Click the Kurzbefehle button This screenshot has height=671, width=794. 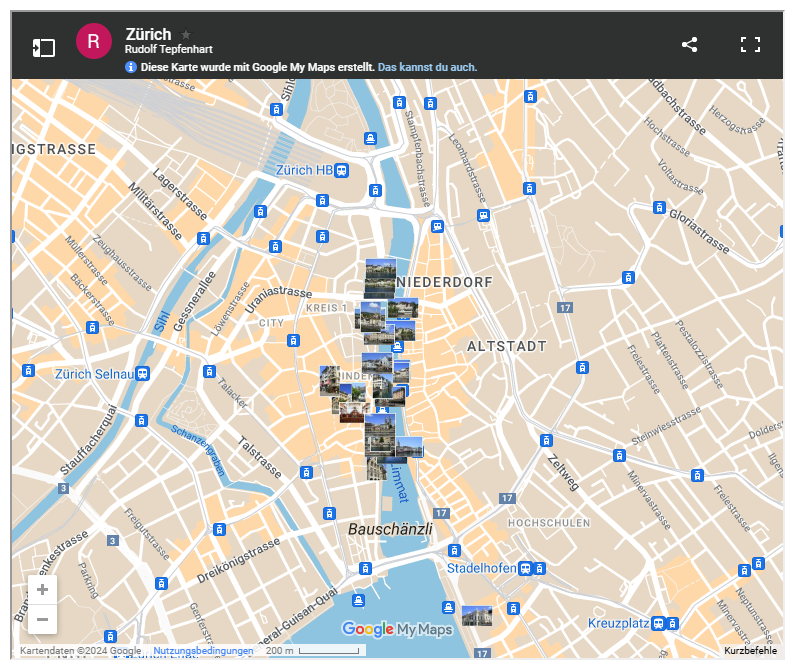[750, 651]
